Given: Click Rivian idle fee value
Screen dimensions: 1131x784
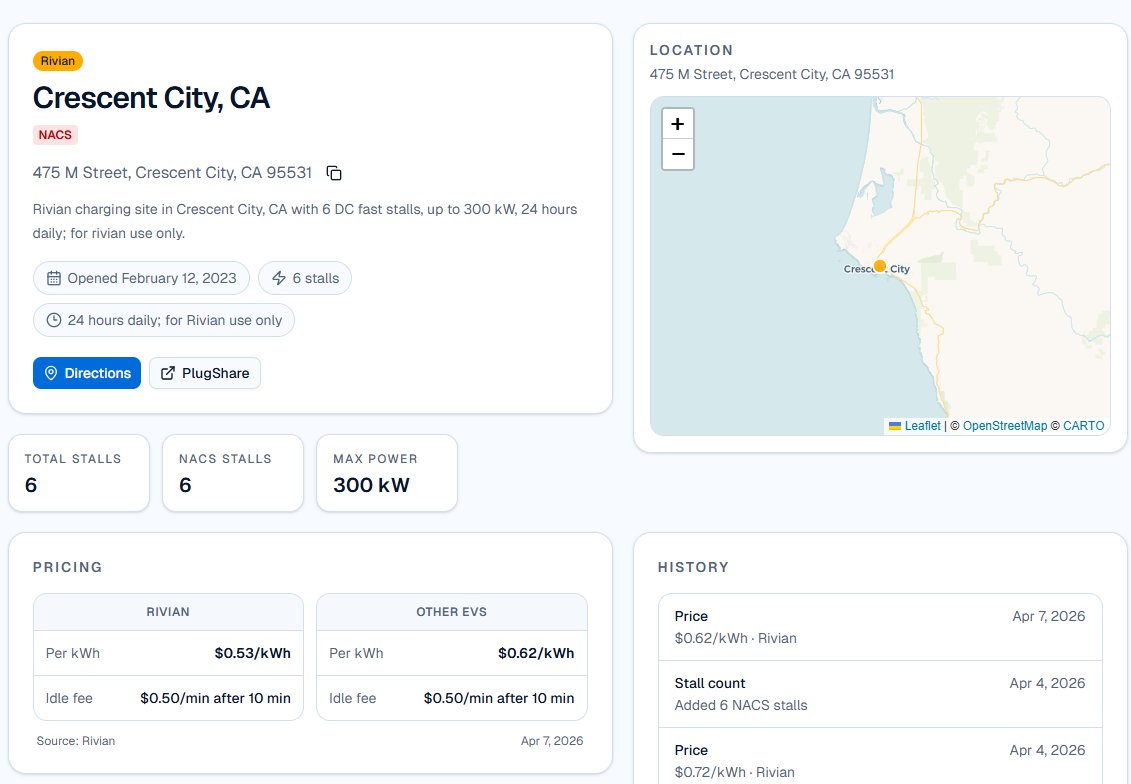Looking at the screenshot, I should pos(216,698).
